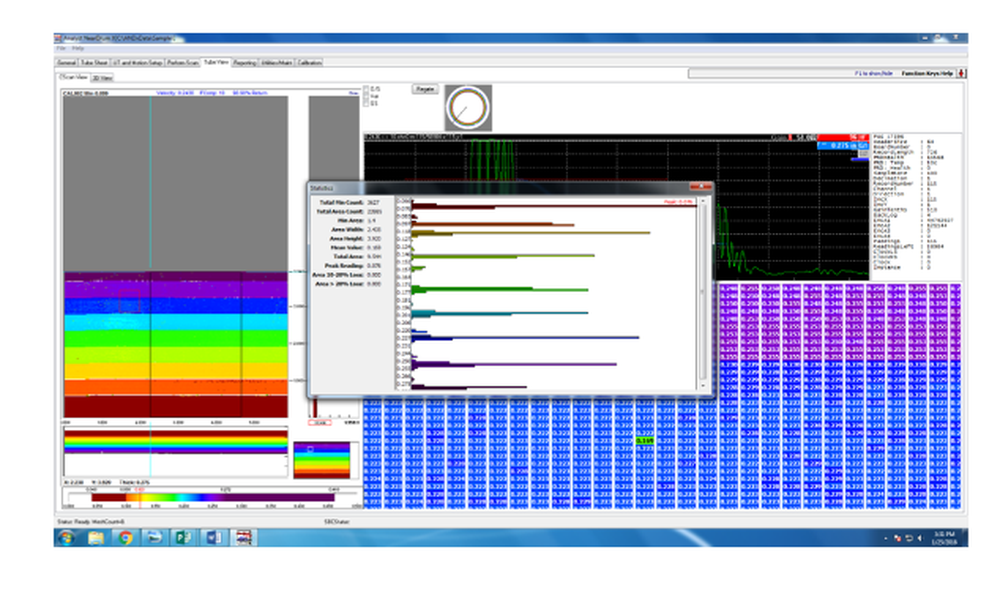Click the volume icon in the system tray
Image resolution: width=1000 pixels, height=599 pixels.
tap(920, 538)
